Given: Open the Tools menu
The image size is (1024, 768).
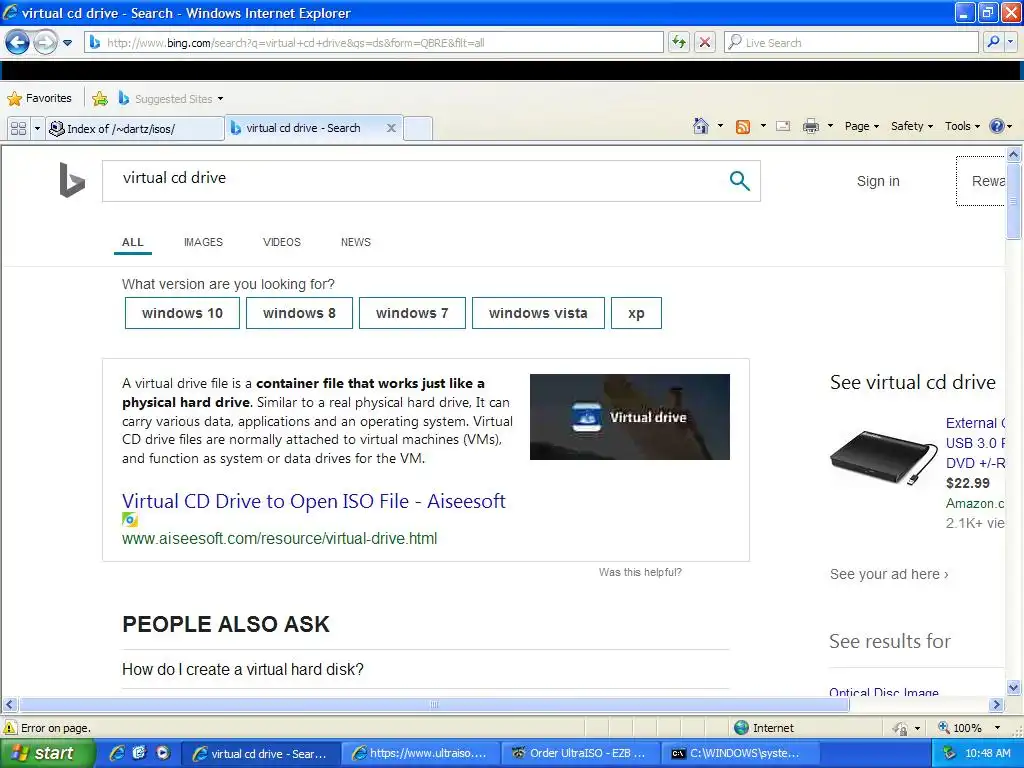Looking at the screenshot, I should (x=962, y=126).
